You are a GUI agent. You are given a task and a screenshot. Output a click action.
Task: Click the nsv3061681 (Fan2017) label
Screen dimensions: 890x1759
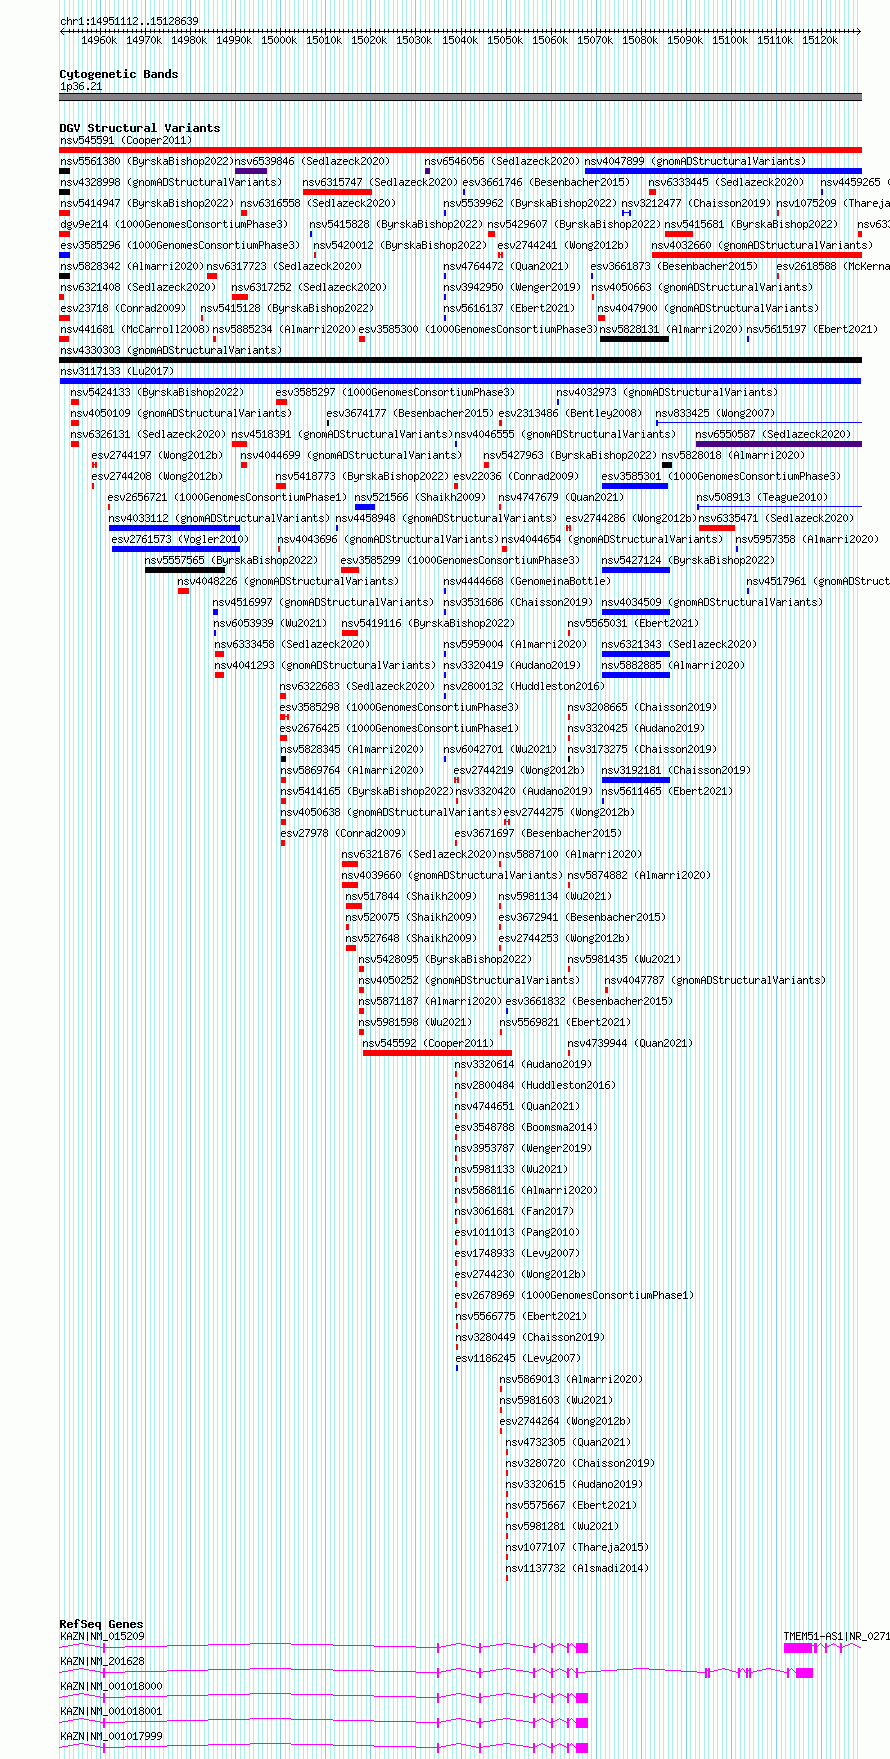(514, 1211)
